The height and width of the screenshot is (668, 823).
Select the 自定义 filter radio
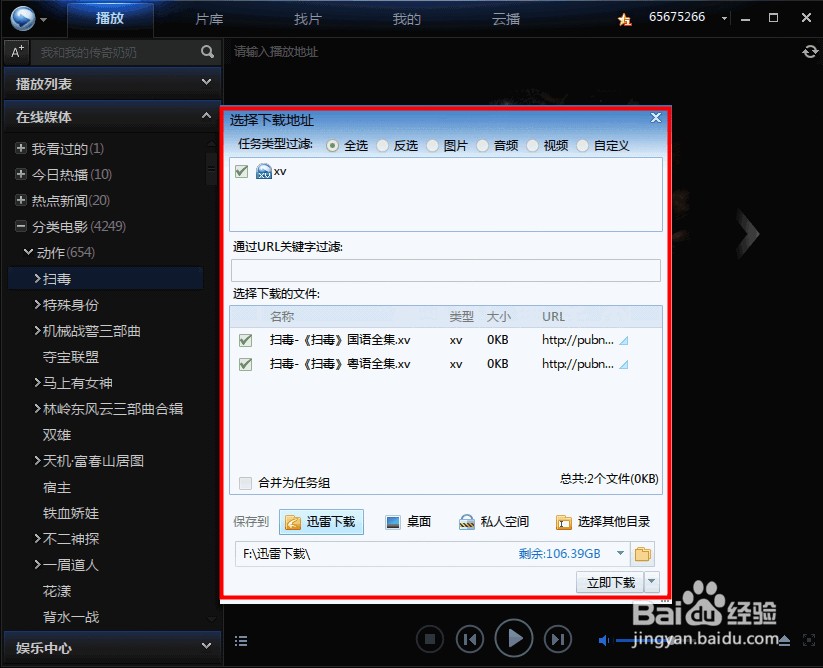[582, 146]
